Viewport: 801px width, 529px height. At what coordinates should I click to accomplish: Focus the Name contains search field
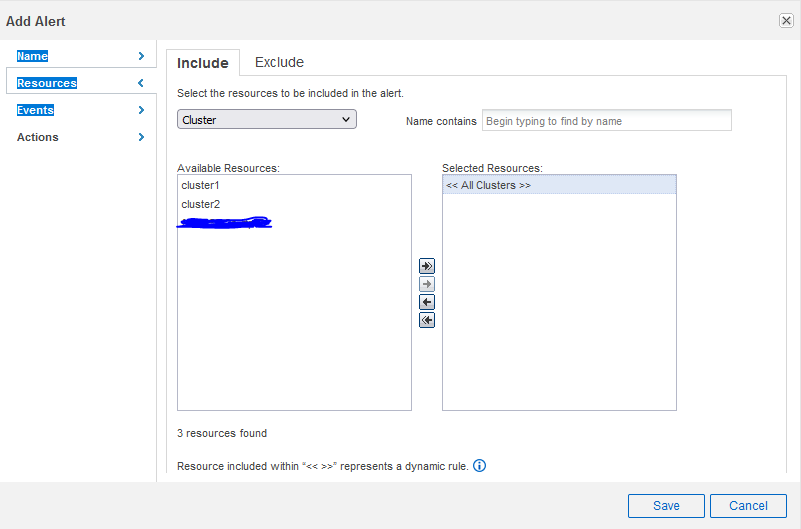606,121
